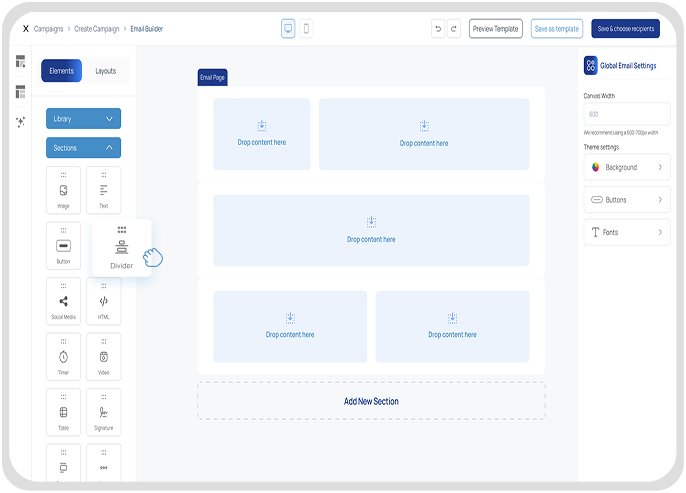Pick the Text element

[x=104, y=190]
